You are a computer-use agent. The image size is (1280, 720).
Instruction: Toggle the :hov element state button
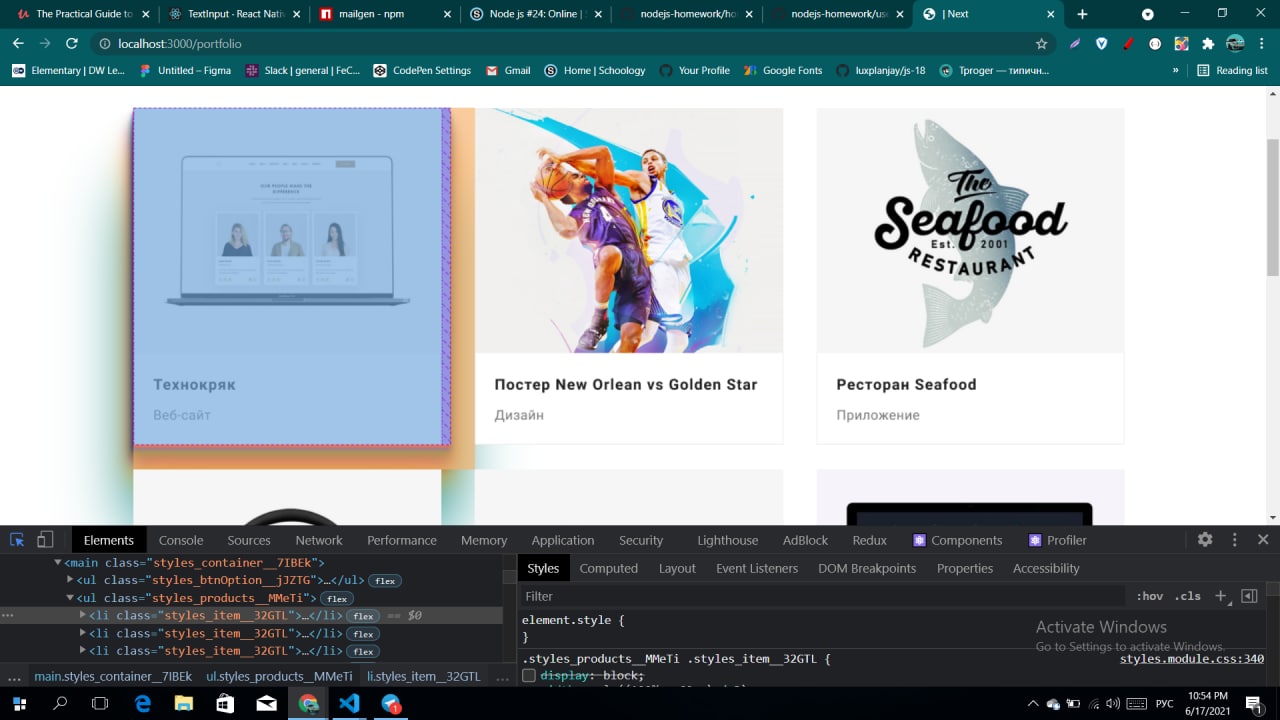(1150, 596)
